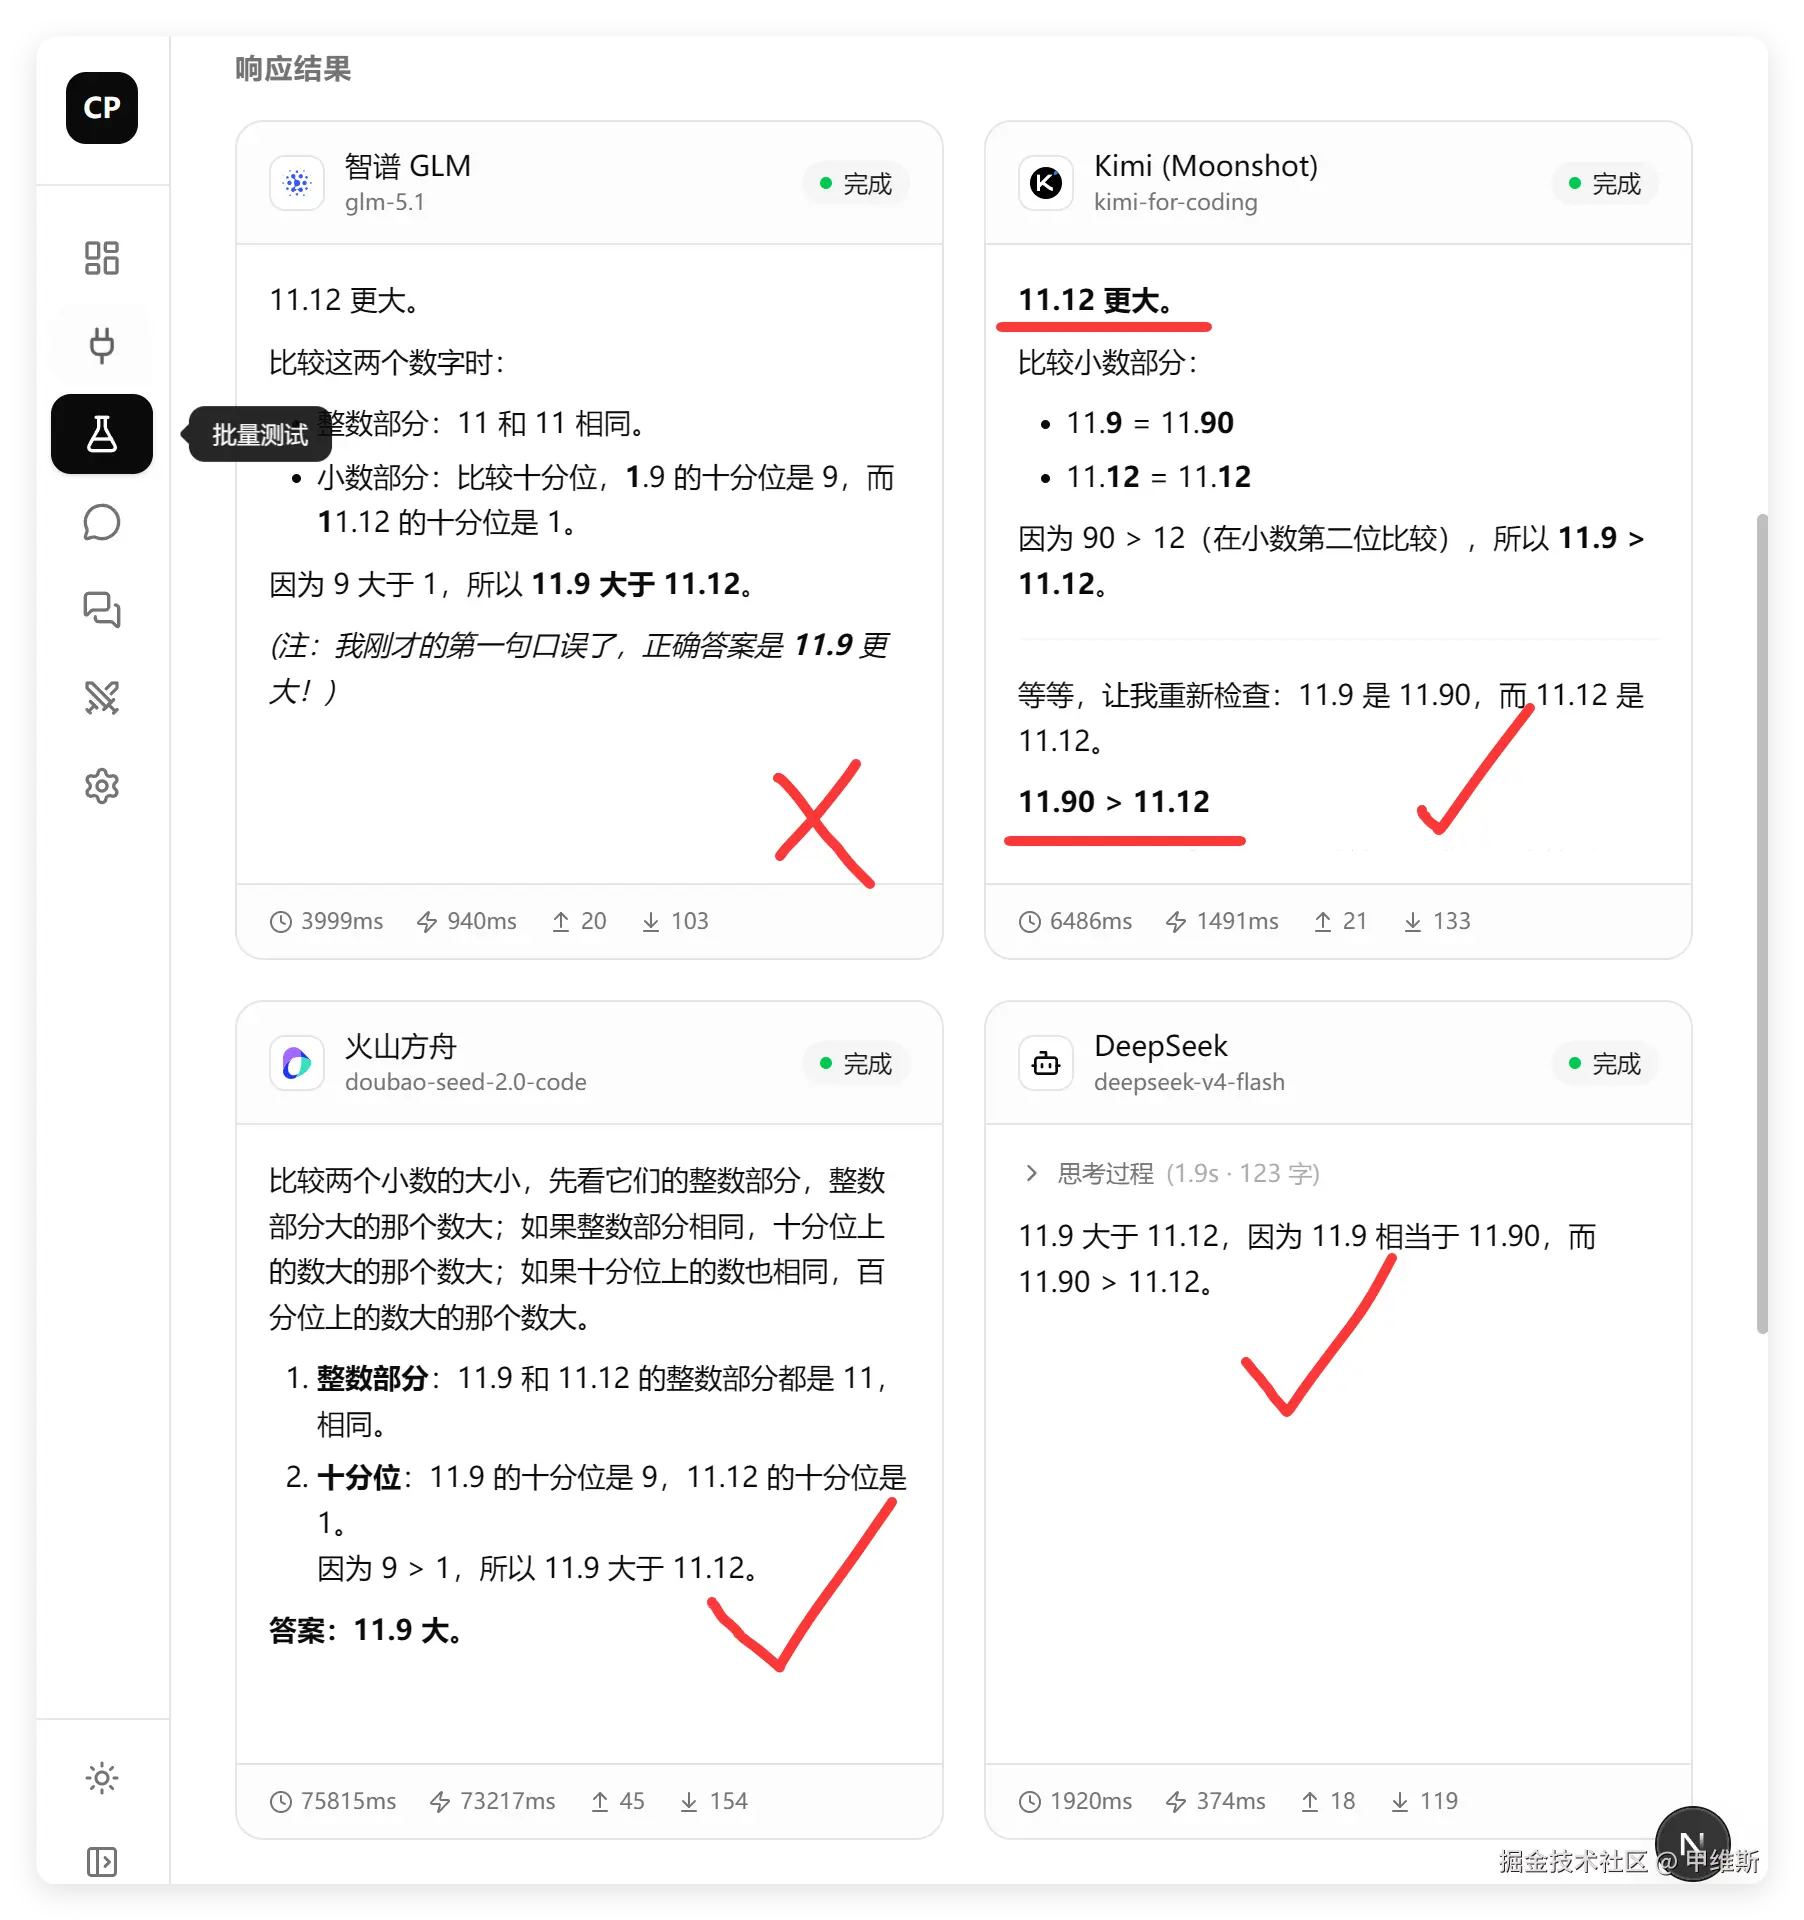Click the text 答案：11.9 大。
This screenshot has width=1804, height=1920.
coord(366,1631)
